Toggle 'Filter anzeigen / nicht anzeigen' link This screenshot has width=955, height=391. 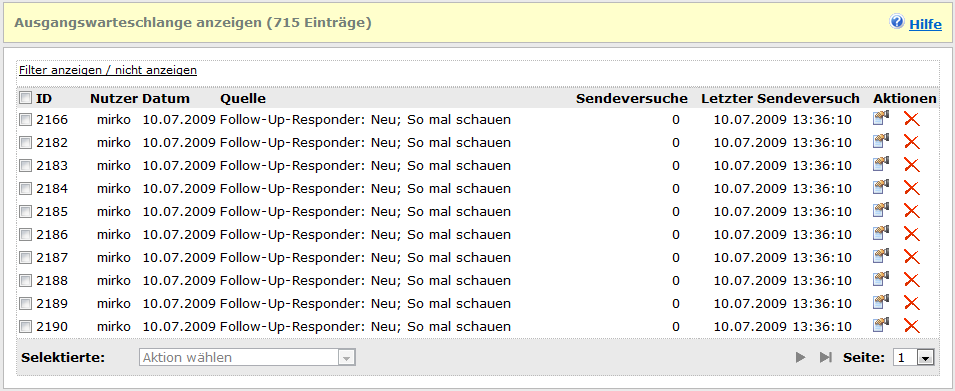coord(108,70)
